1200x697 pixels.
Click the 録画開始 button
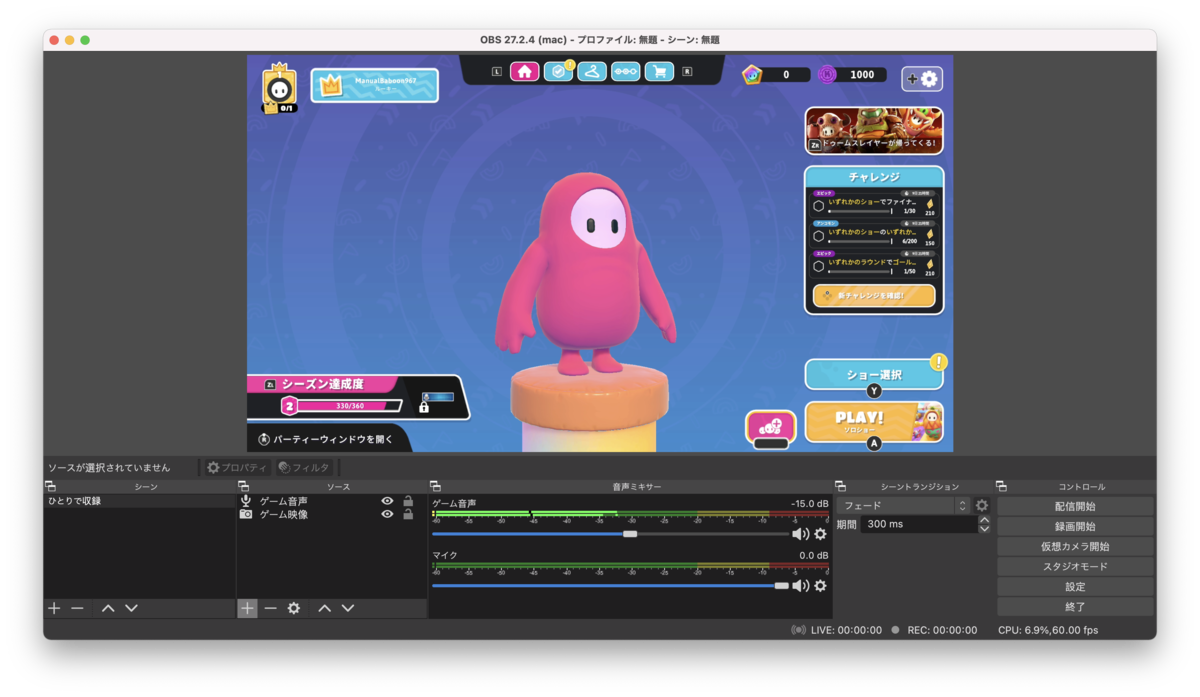click(x=1075, y=526)
